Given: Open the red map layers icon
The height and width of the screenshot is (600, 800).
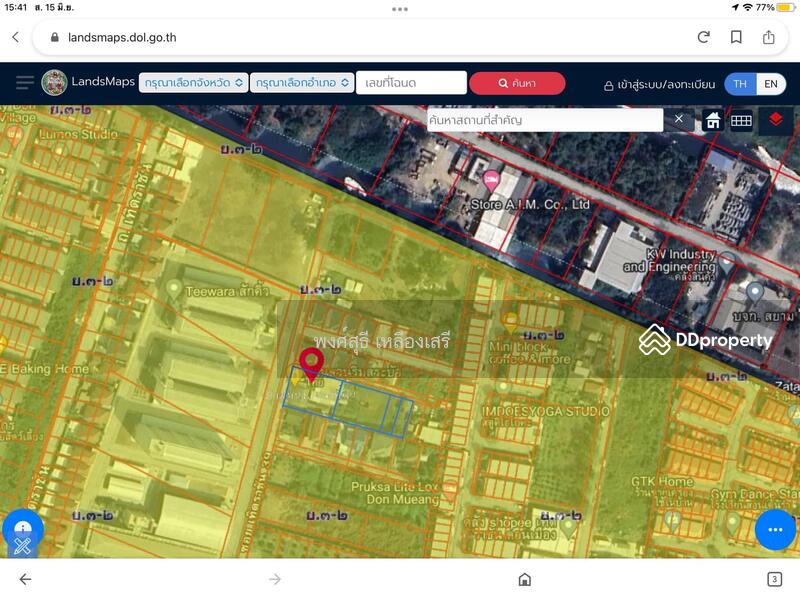Looking at the screenshot, I should click(x=775, y=120).
